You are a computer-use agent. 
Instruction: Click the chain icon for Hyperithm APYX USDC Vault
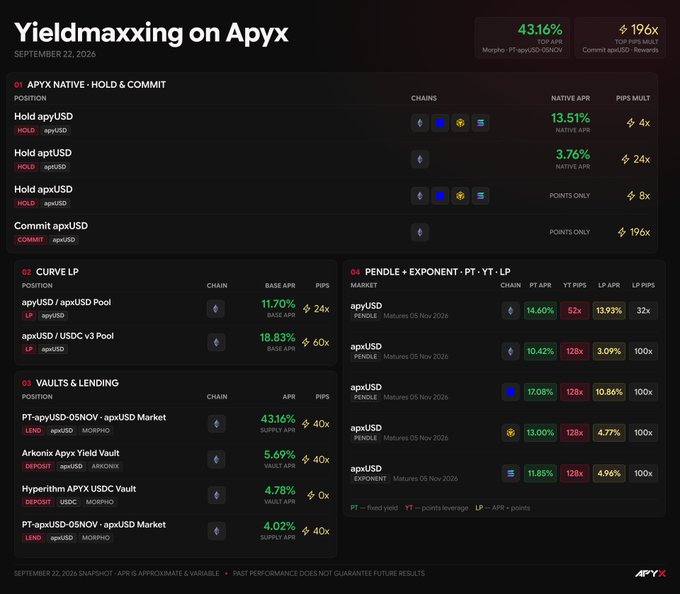pos(216,495)
